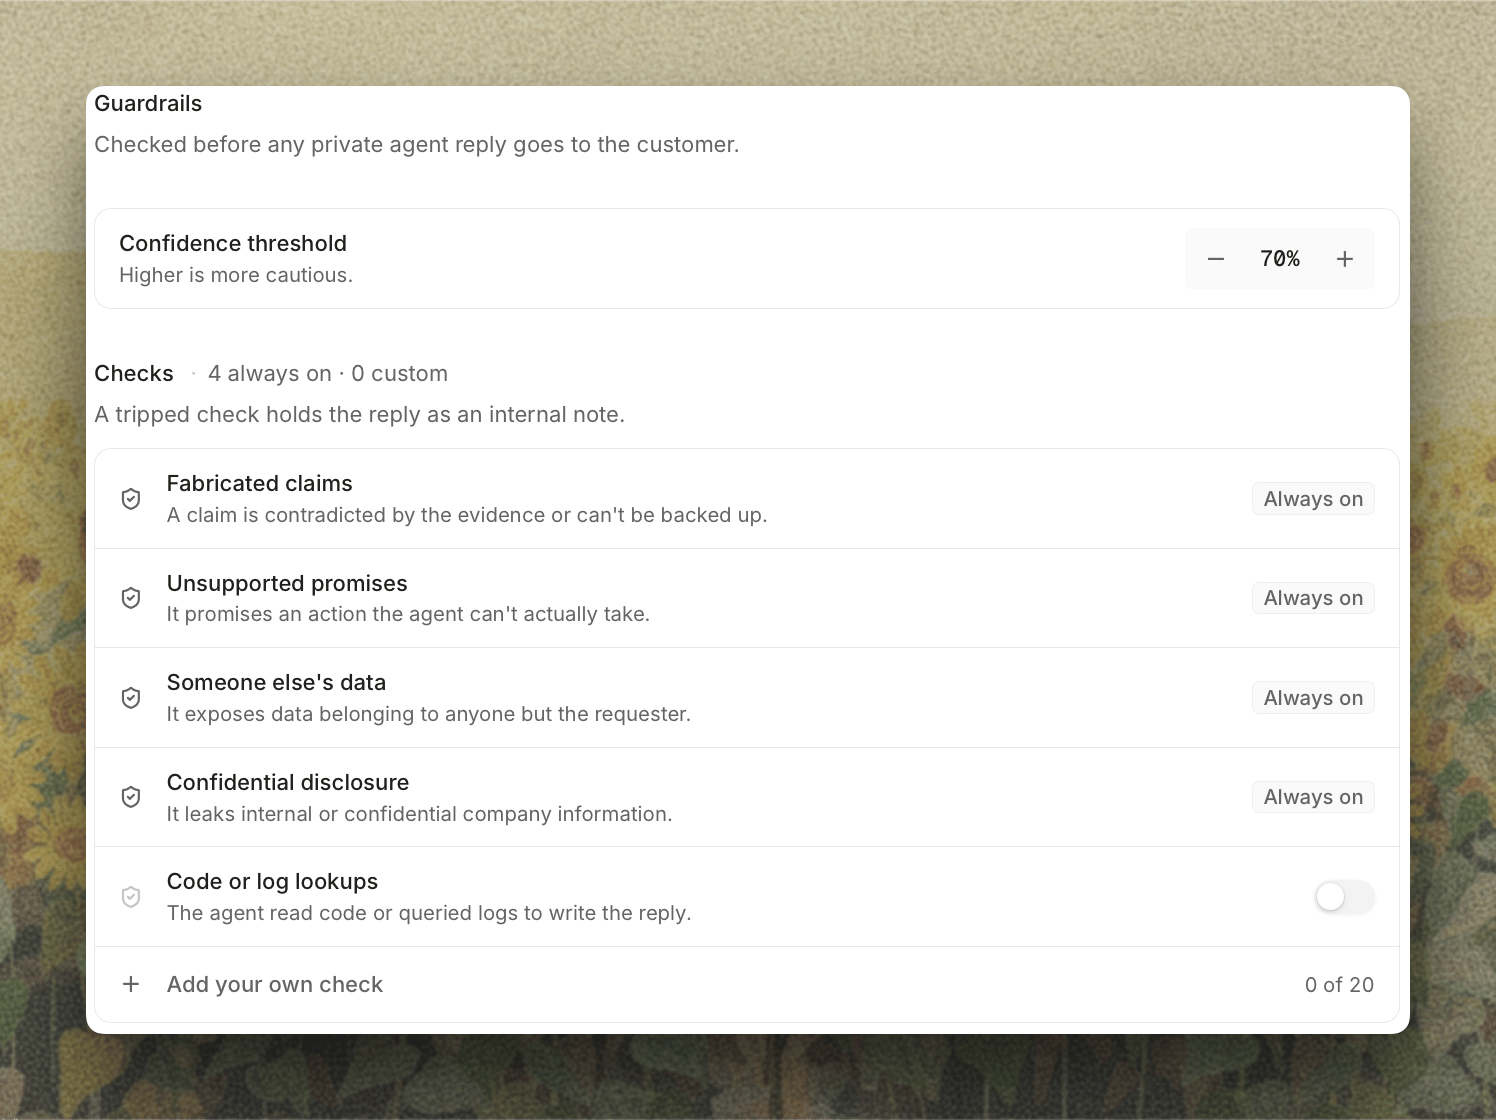Viewport: 1496px width, 1120px height.
Task: Click description It promises an action the agent can't take
Action: click(408, 614)
